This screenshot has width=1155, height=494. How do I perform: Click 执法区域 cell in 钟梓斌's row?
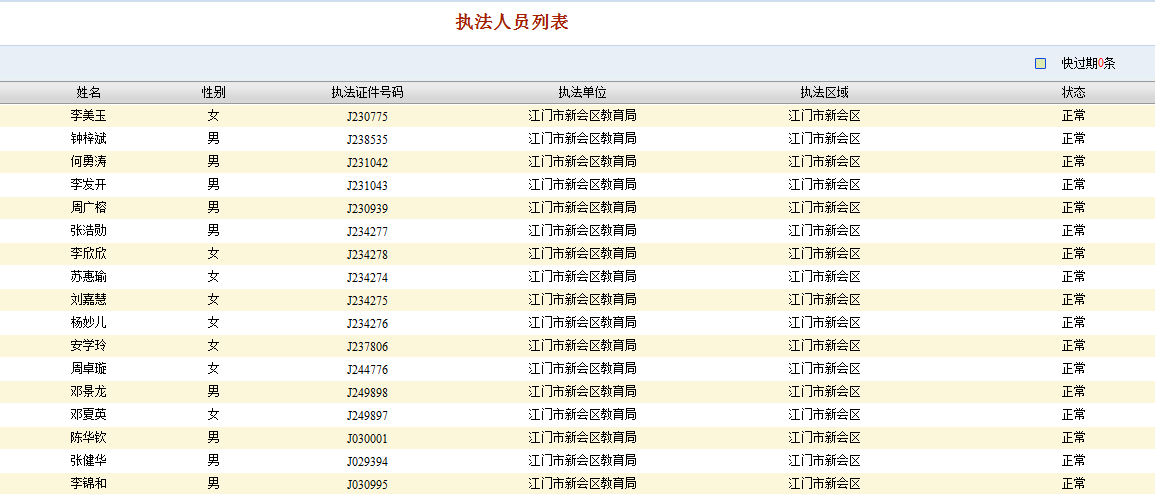(x=824, y=138)
